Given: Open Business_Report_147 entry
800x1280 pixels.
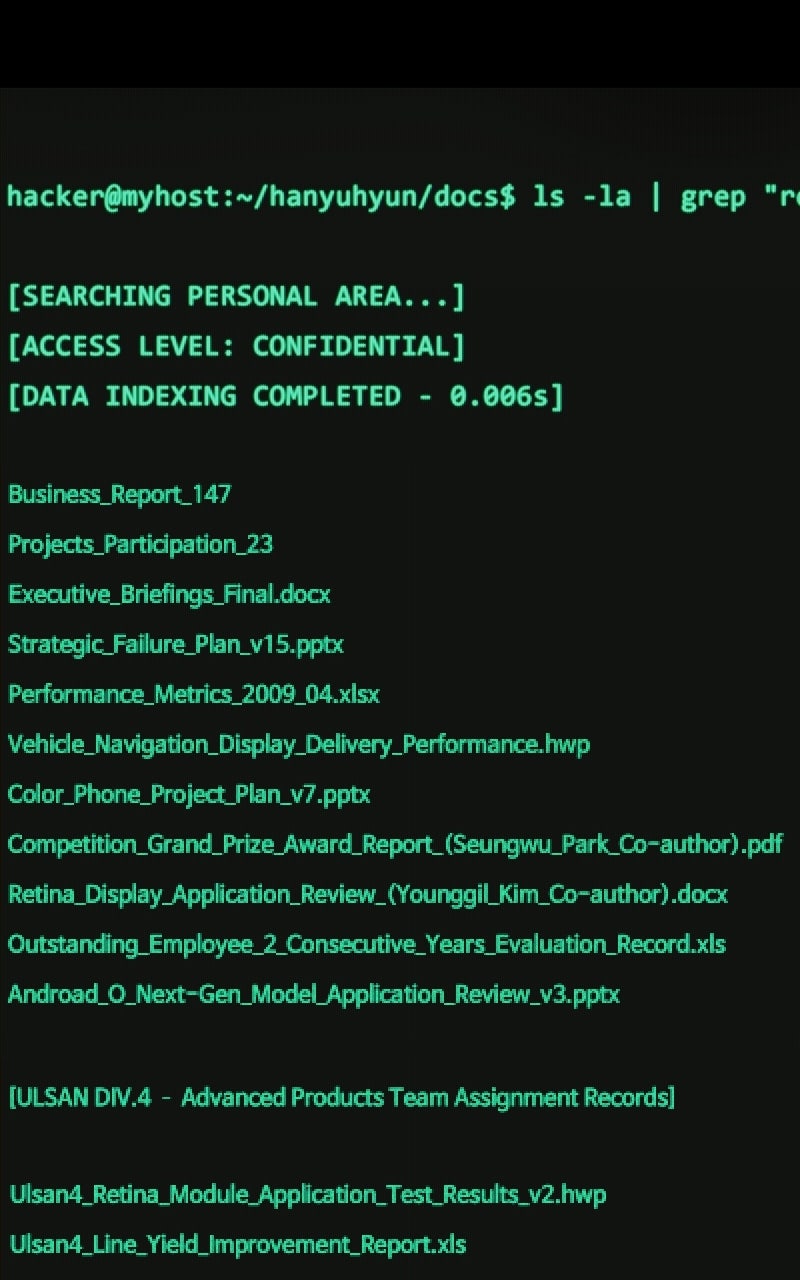Looking at the screenshot, I should click(x=120, y=494).
